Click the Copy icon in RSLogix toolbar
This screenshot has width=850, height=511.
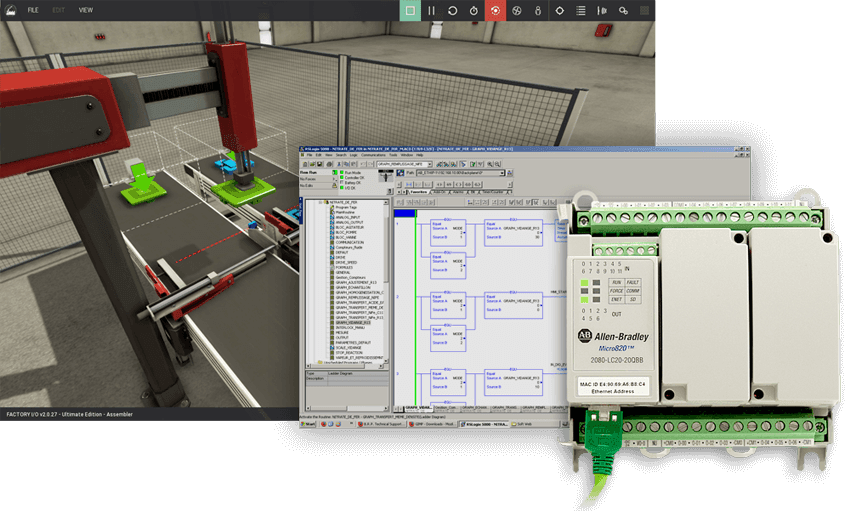(346, 164)
